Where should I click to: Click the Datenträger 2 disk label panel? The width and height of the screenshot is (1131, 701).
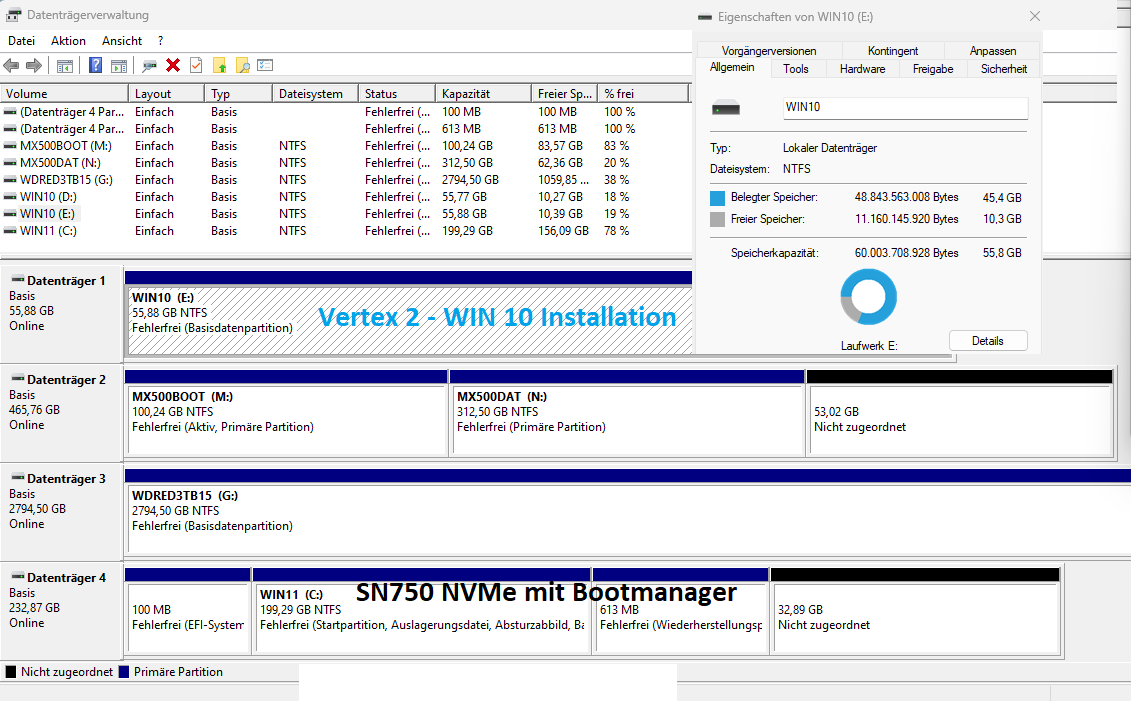pos(61,413)
